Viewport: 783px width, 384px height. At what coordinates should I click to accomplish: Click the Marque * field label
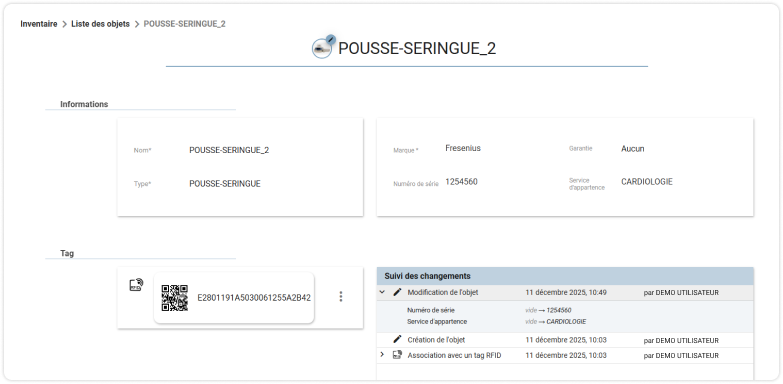pyautogui.click(x=405, y=150)
